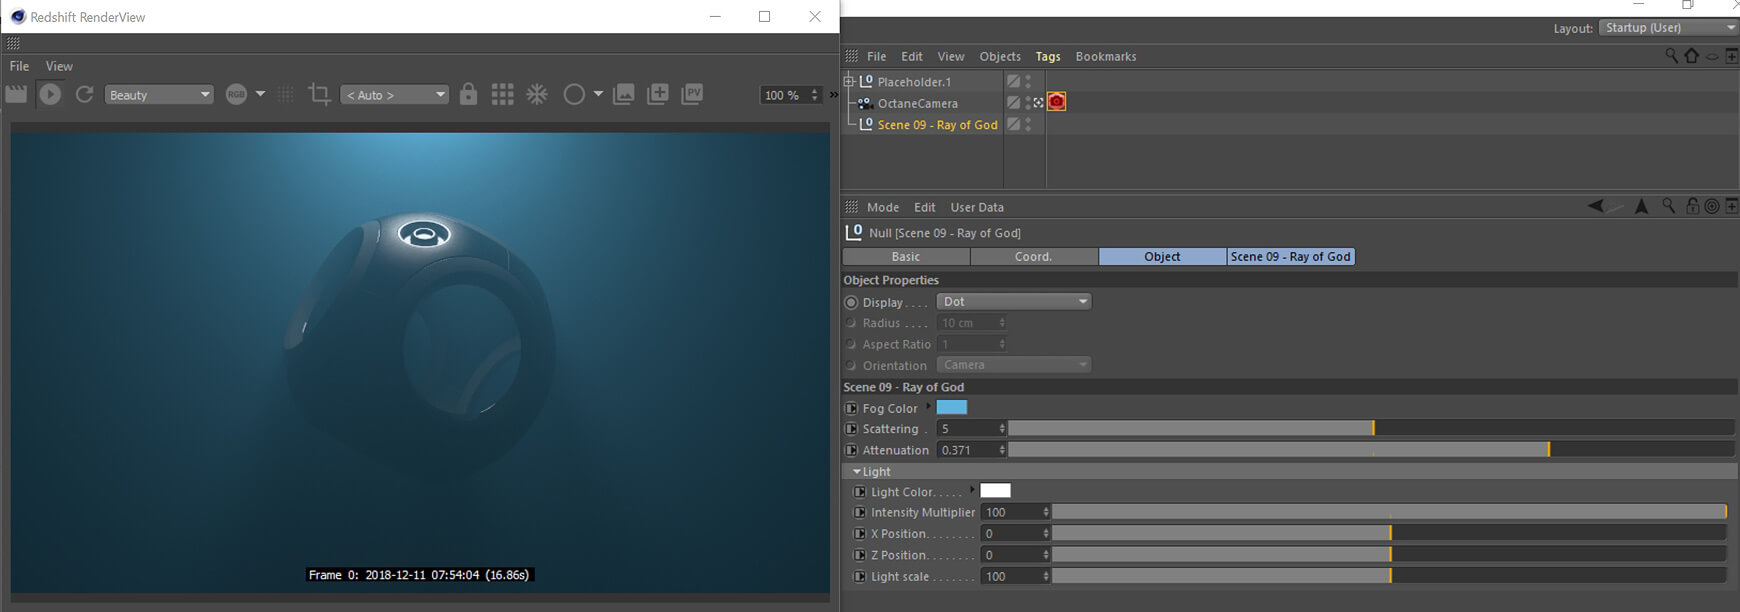Viewport: 1740px width, 612px height.
Task: Open the Beauty AOV dropdown
Action: [x=159, y=95]
